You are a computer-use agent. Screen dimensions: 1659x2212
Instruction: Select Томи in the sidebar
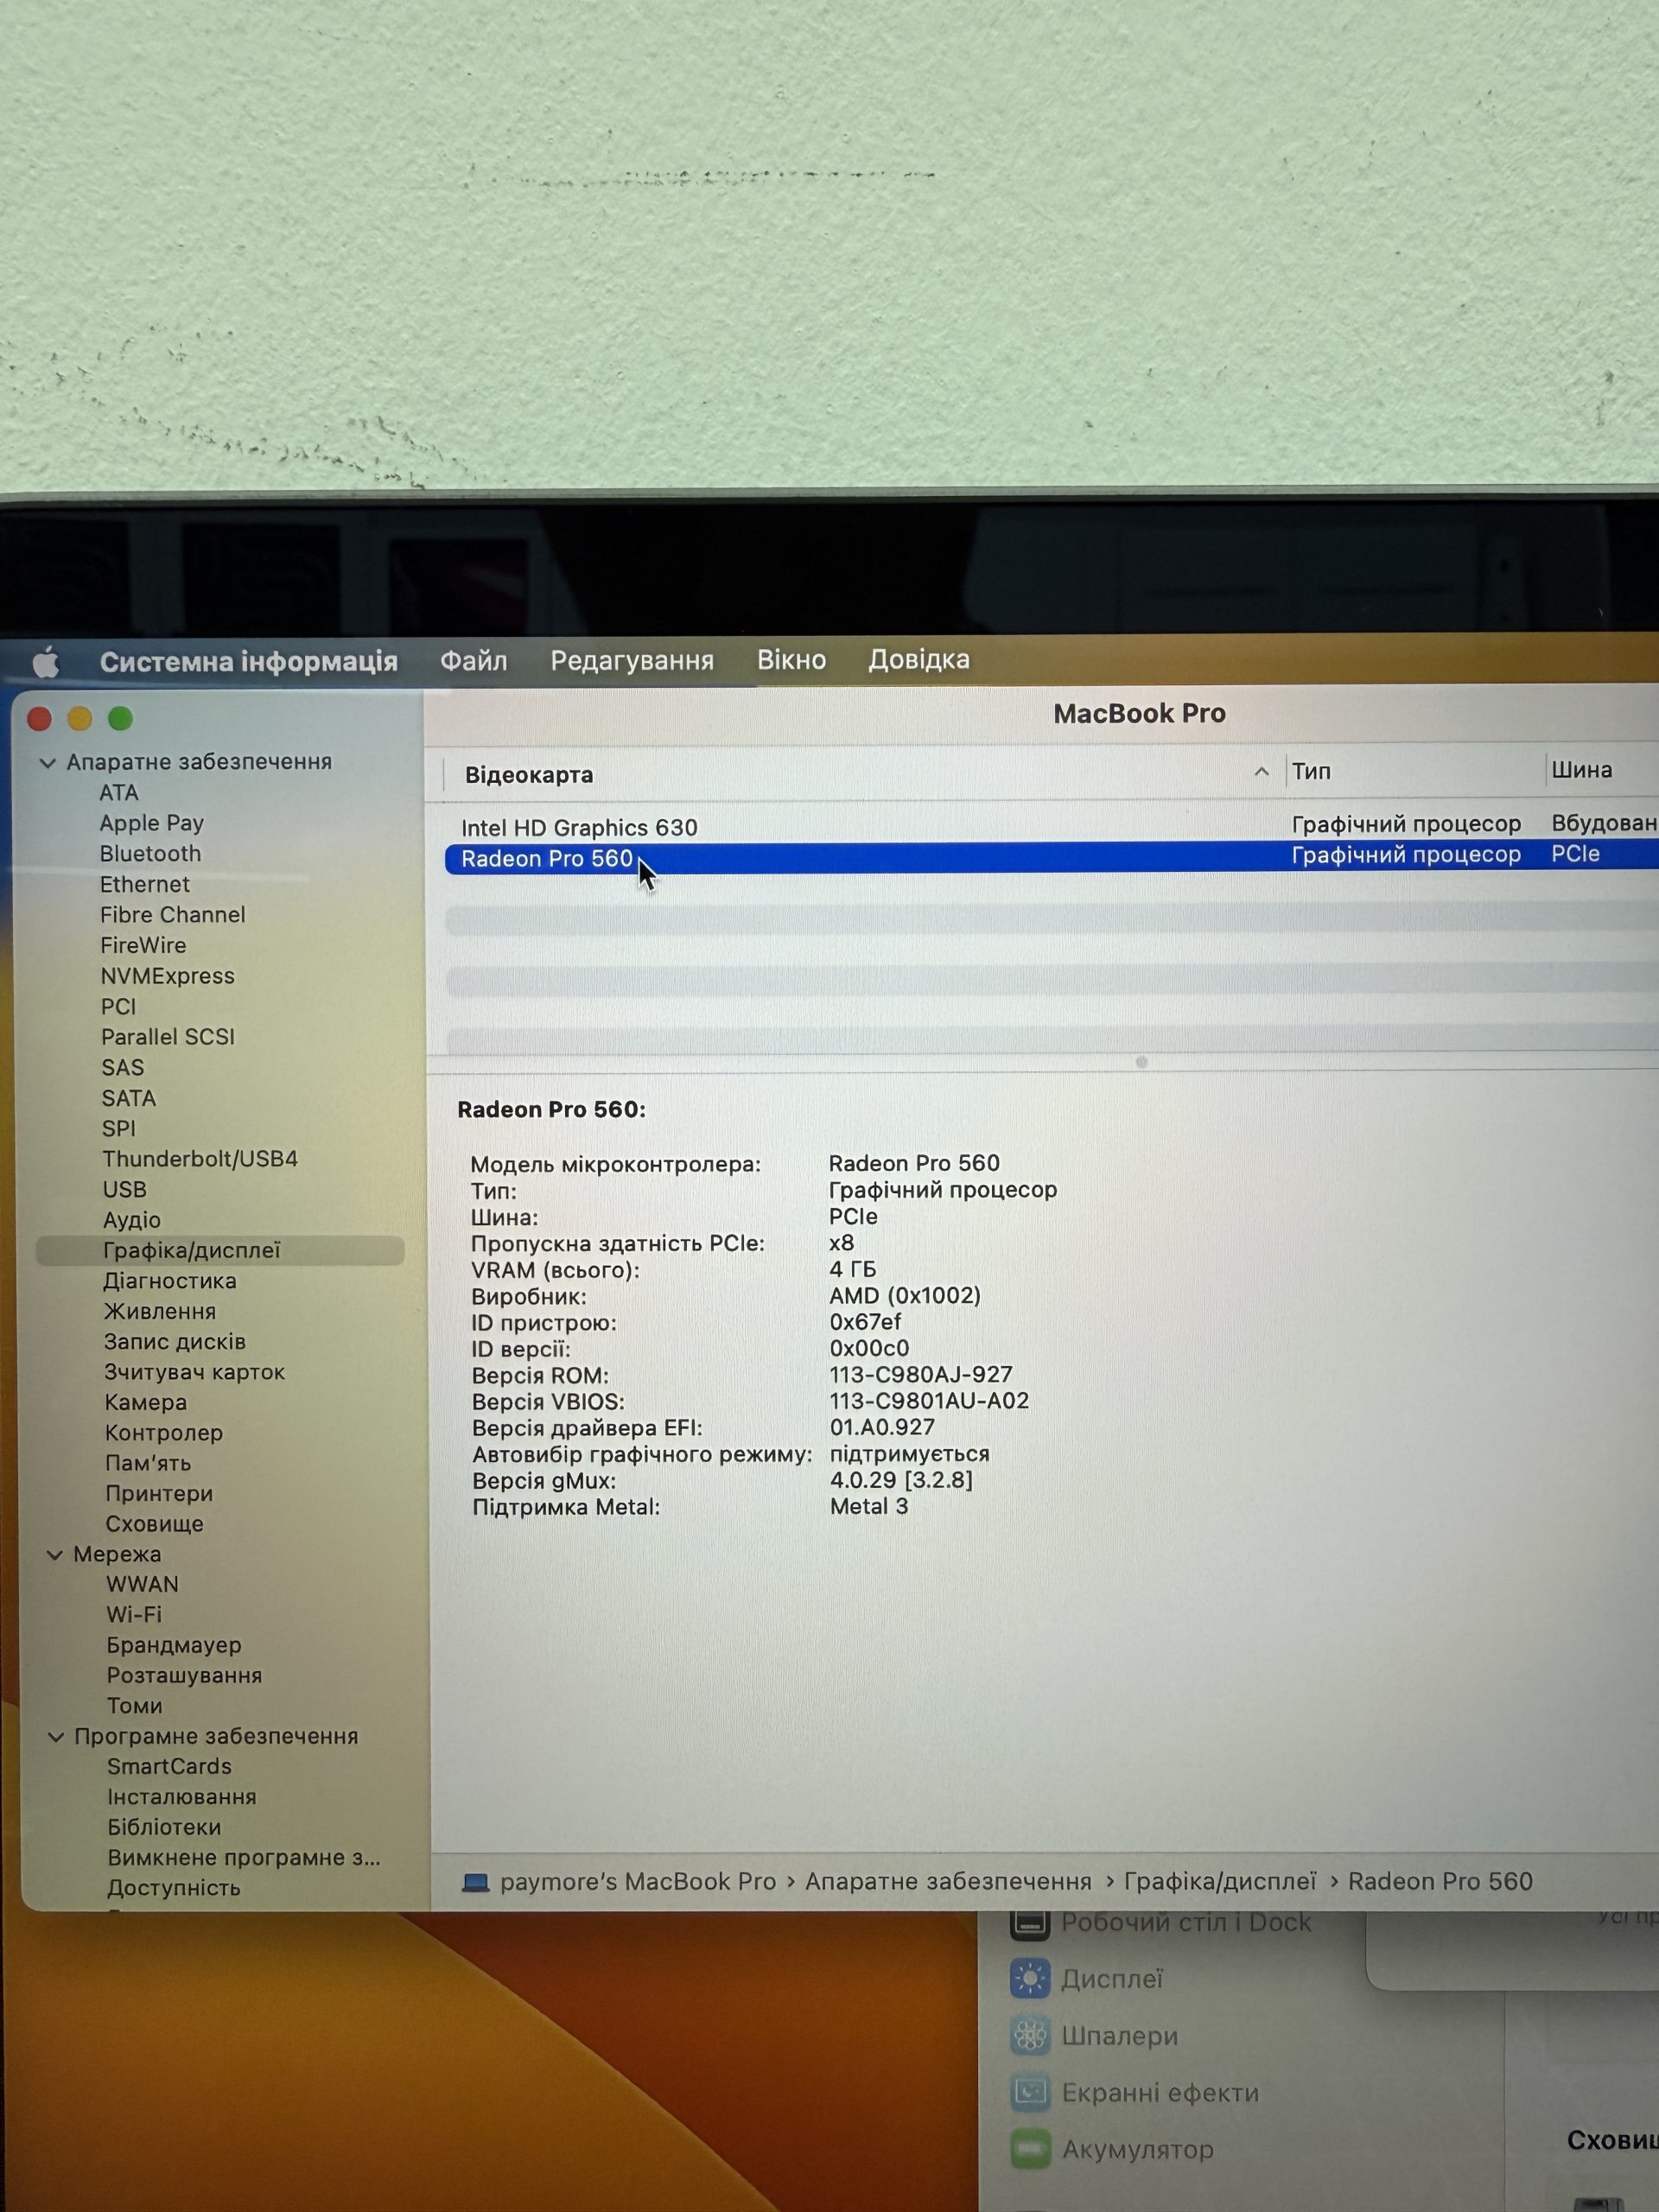coord(135,1707)
